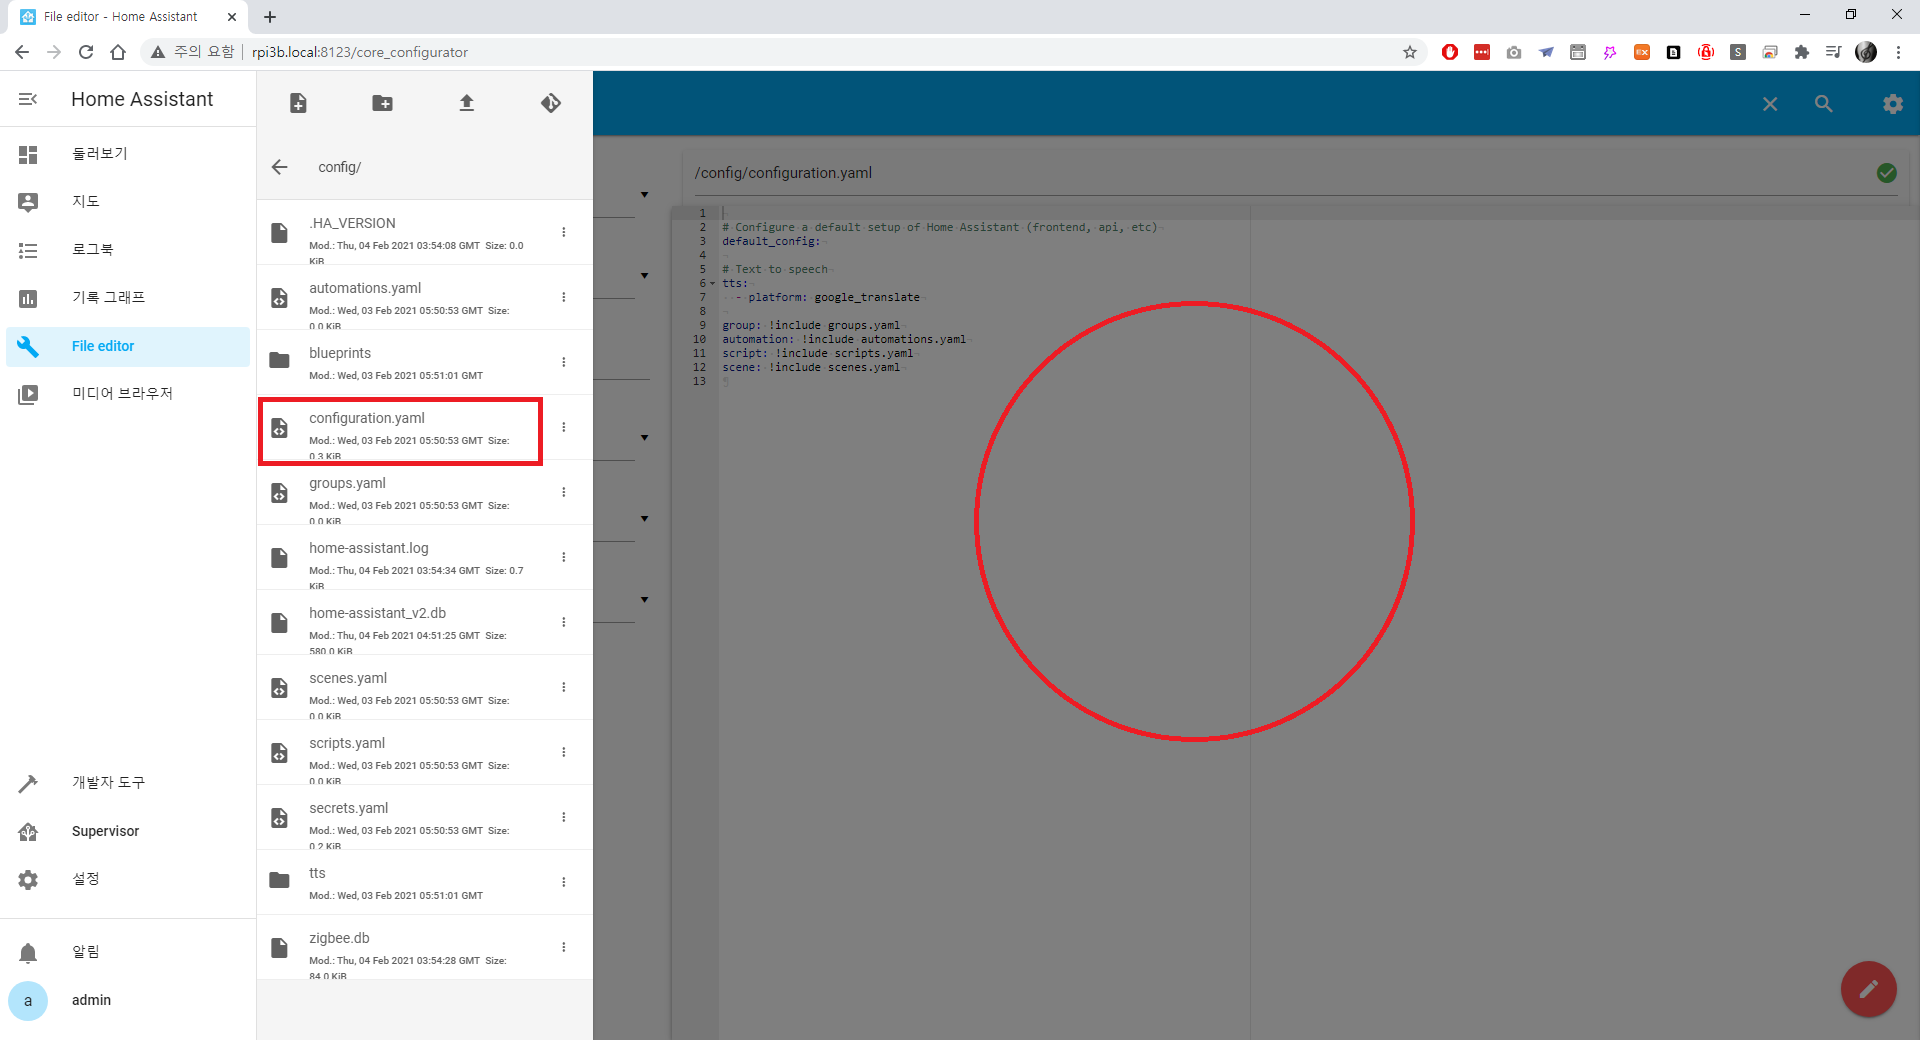Bookmark this page with star icon

pyautogui.click(x=1410, y=52)
